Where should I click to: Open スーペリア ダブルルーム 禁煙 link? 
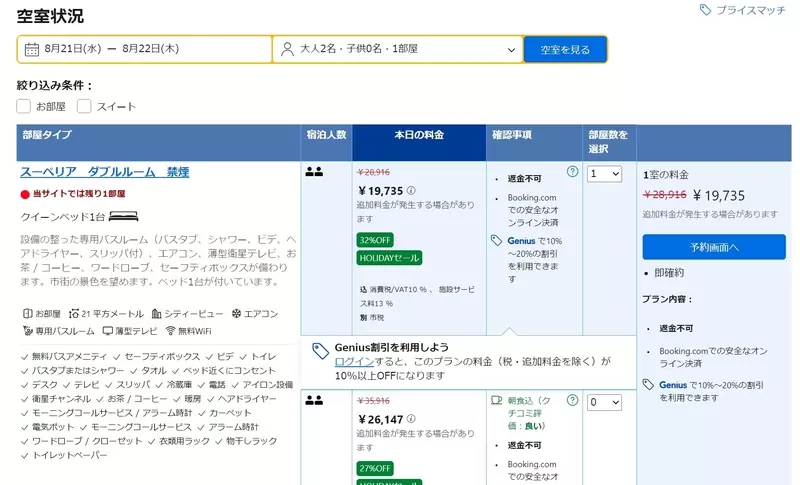tap(105, 172)
